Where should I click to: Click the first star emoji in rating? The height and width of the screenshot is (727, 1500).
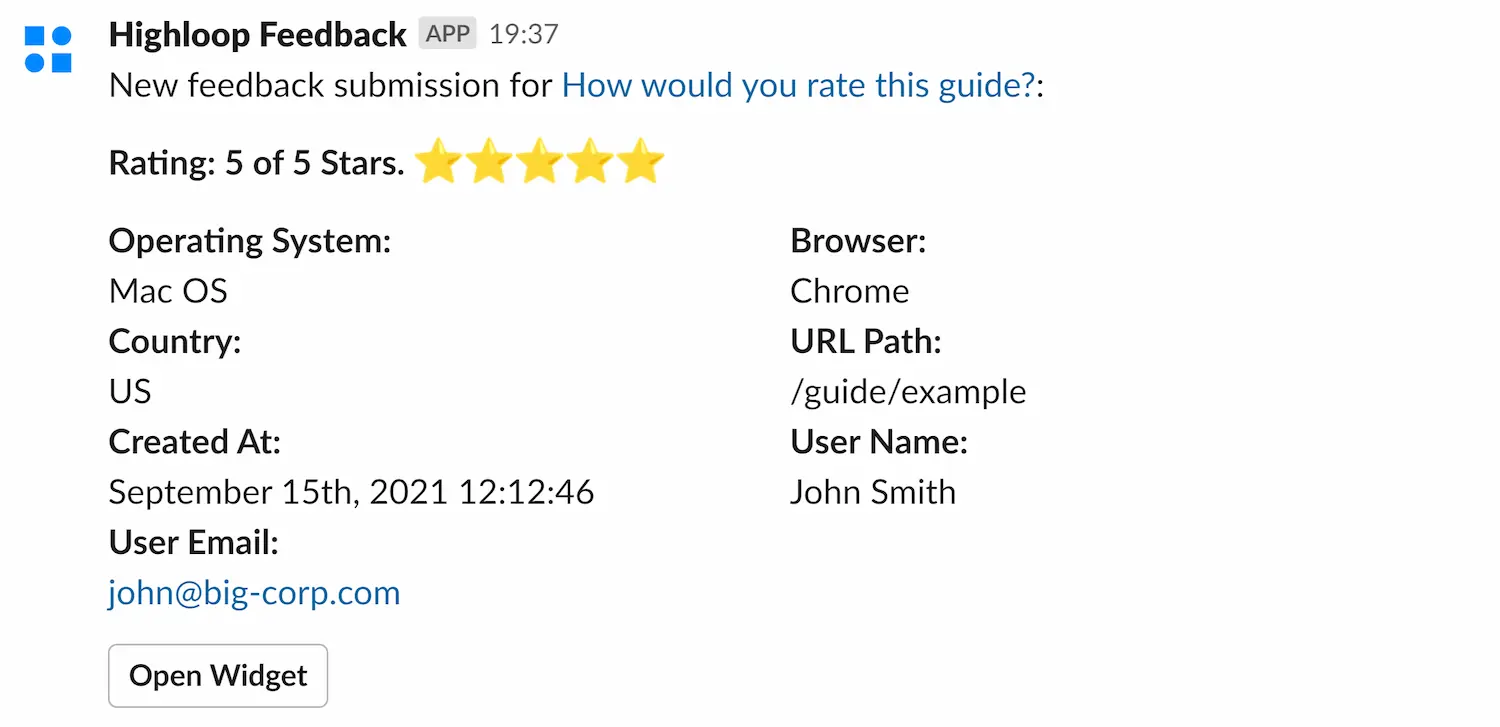(437, 162)
